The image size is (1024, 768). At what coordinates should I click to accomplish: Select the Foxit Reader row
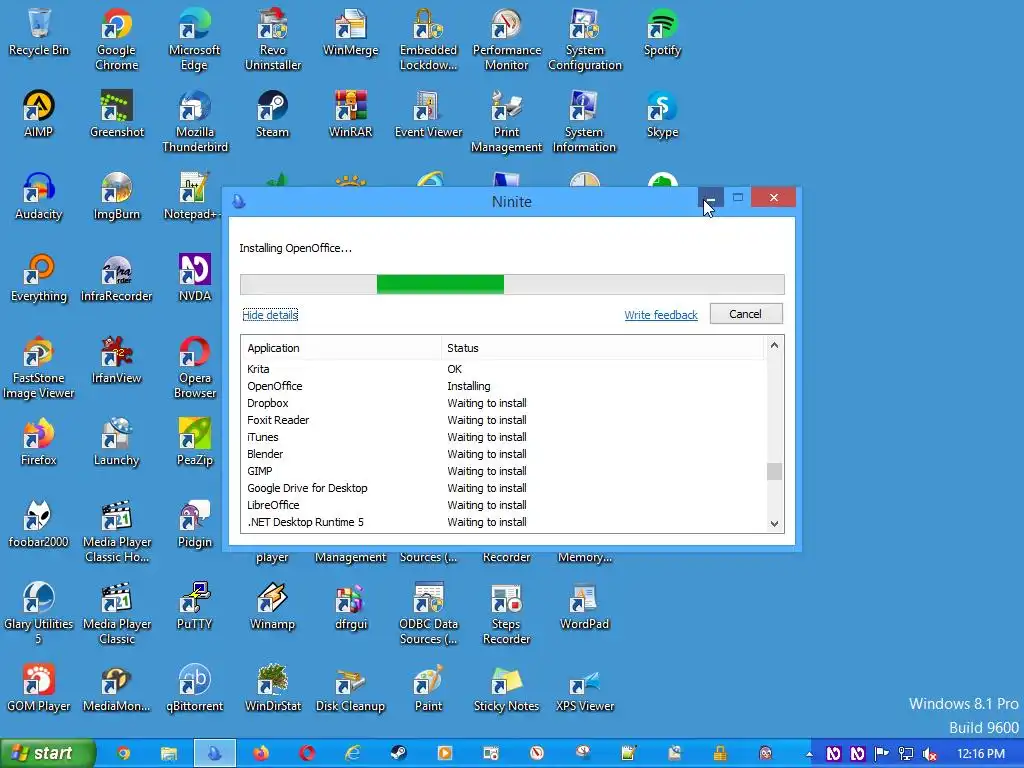point(504,420)
